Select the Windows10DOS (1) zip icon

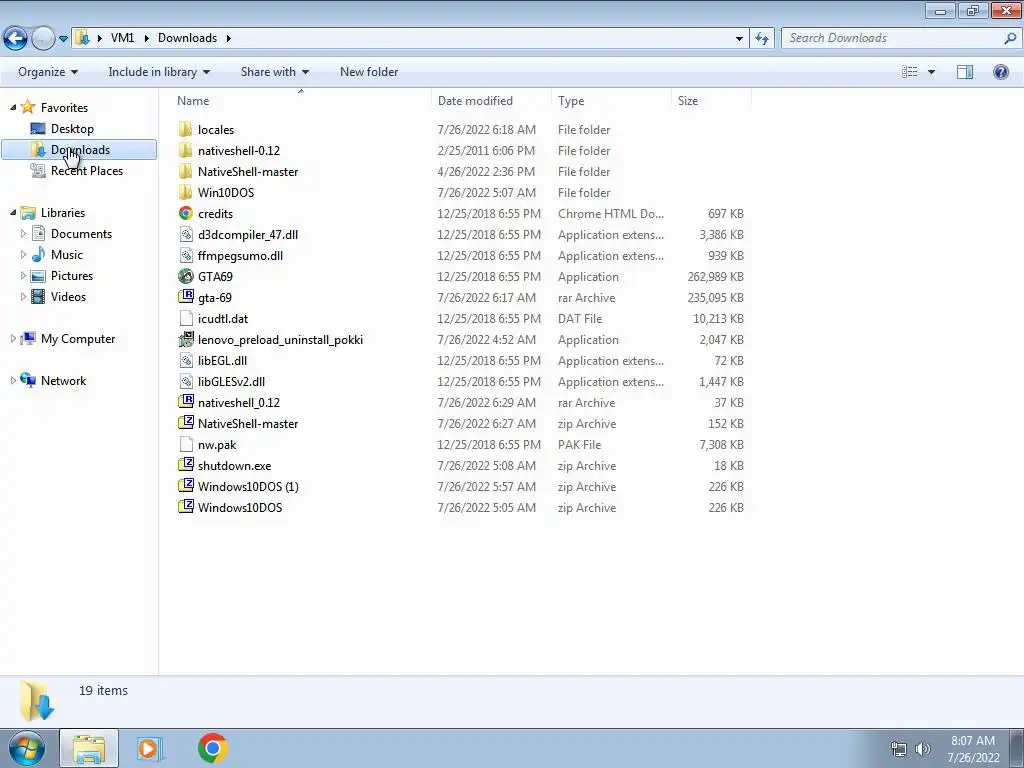pyautogui.click(x=185, y=486)
